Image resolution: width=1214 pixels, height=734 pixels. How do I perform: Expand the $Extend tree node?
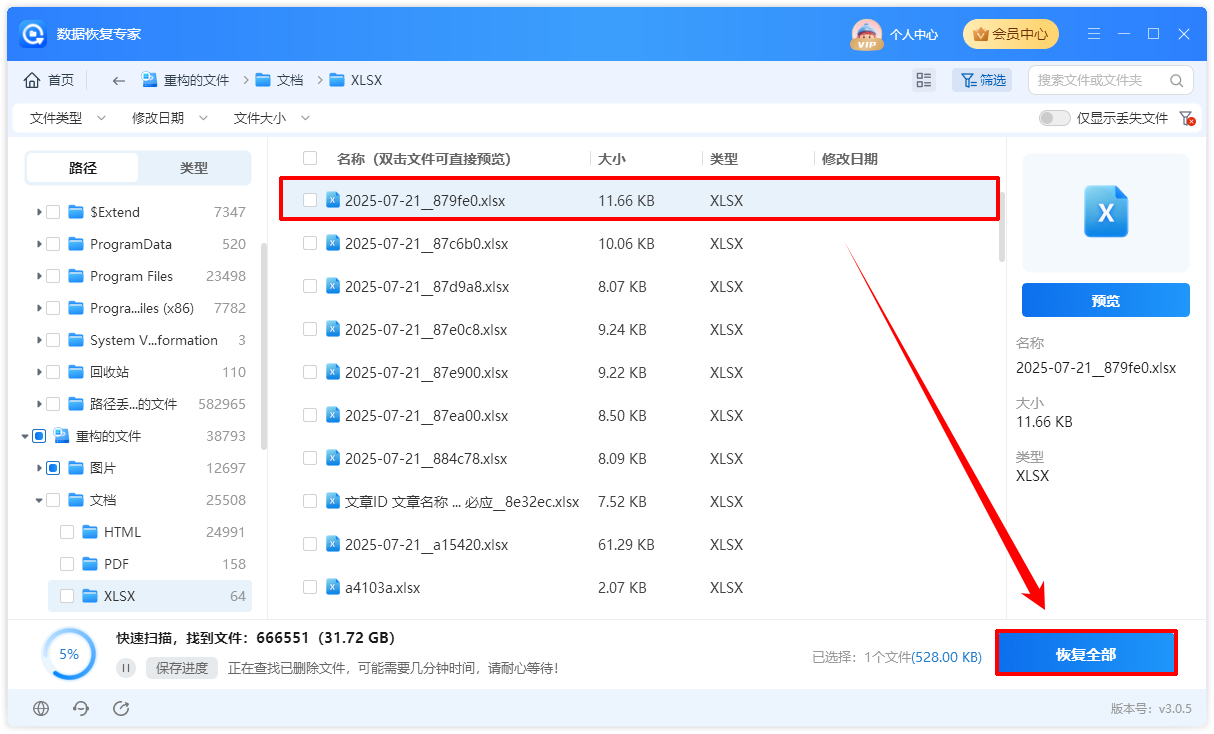point(39,212)
